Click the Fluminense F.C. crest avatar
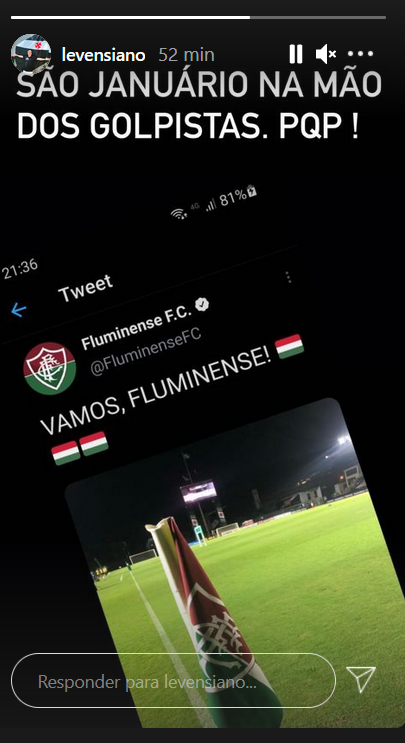Viewport: 405px width, 743px height. coord(50,368)
